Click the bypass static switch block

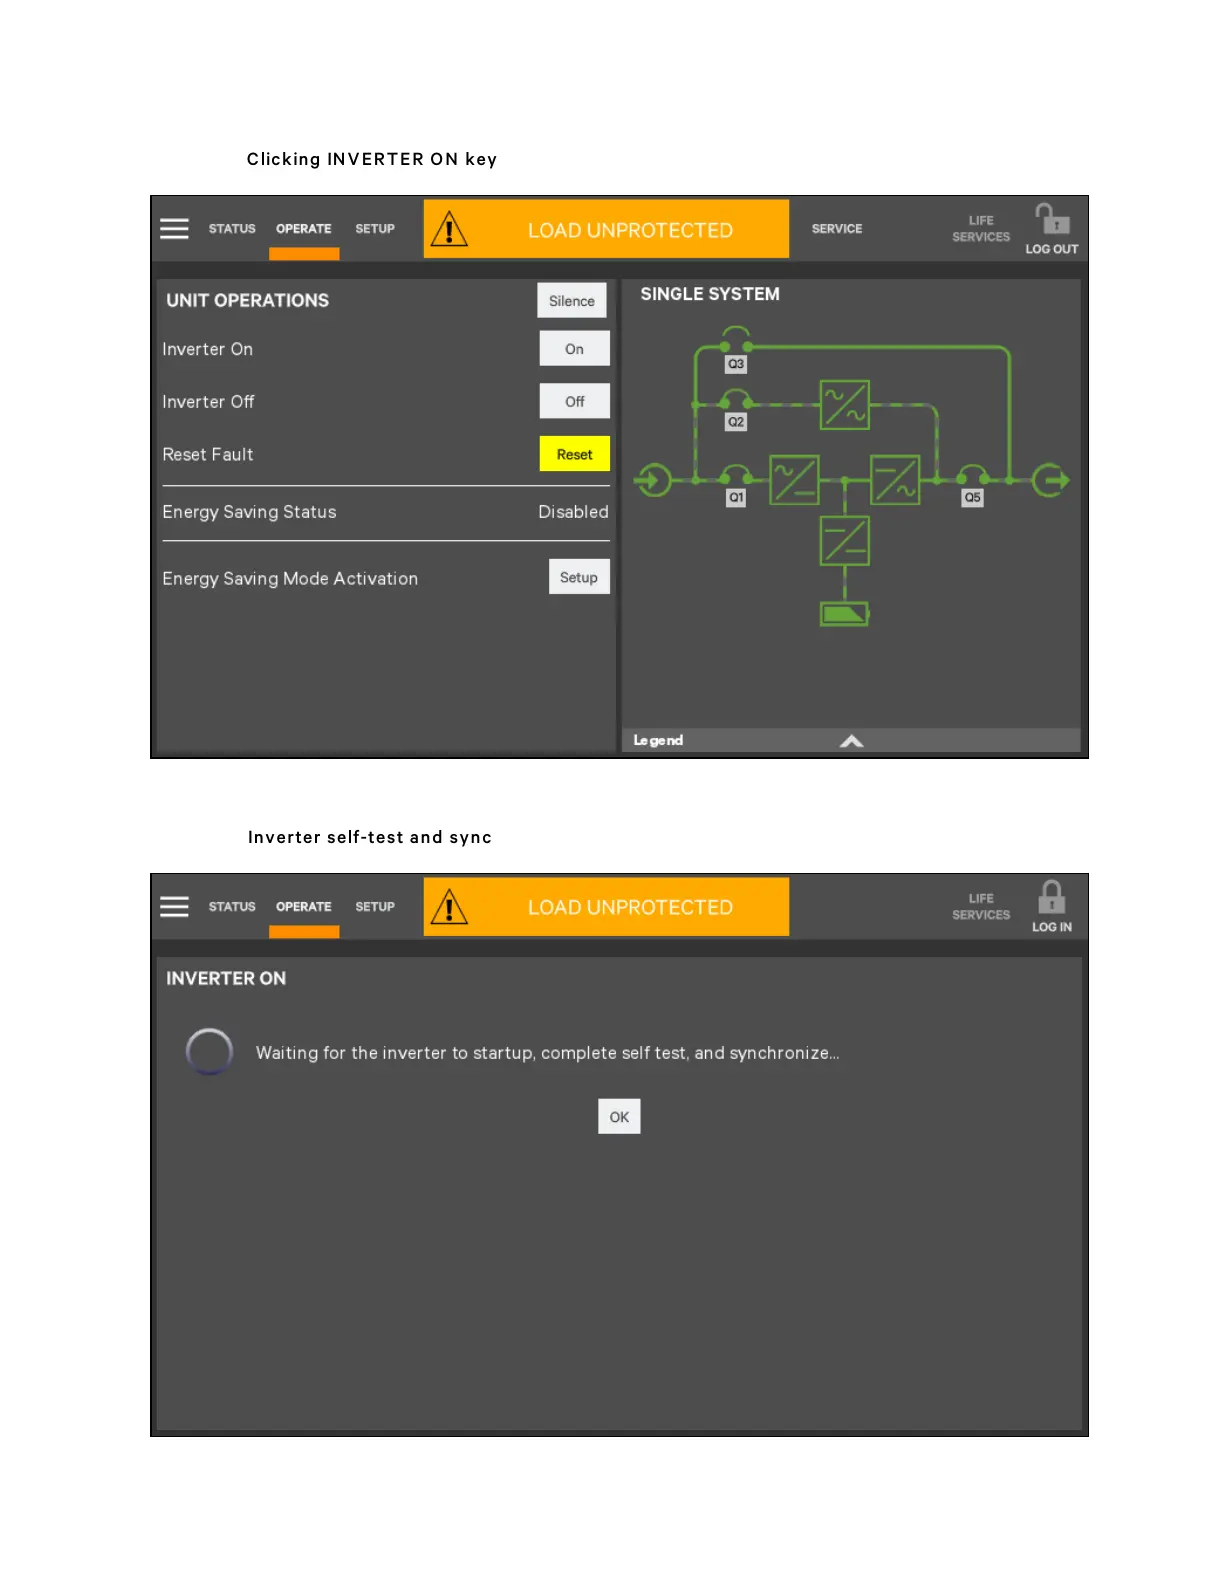pos(845,405)
